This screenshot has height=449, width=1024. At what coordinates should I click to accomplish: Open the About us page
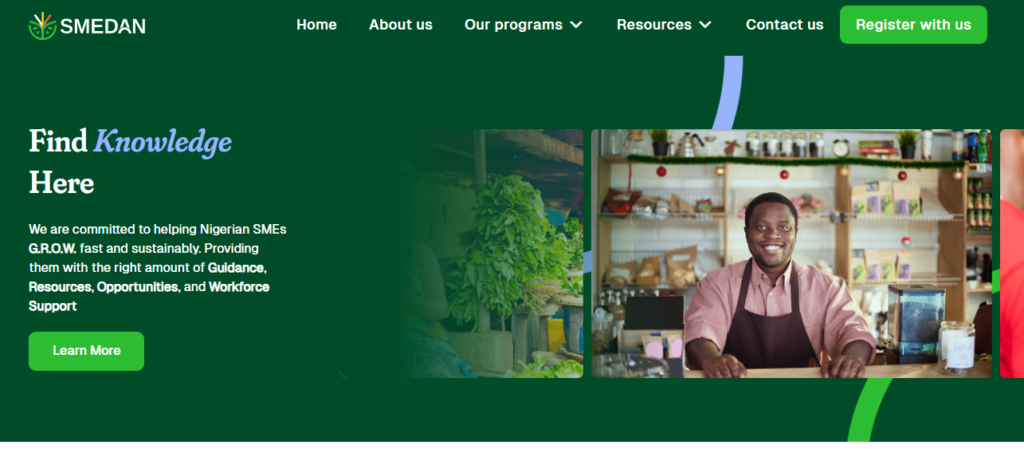400,25
